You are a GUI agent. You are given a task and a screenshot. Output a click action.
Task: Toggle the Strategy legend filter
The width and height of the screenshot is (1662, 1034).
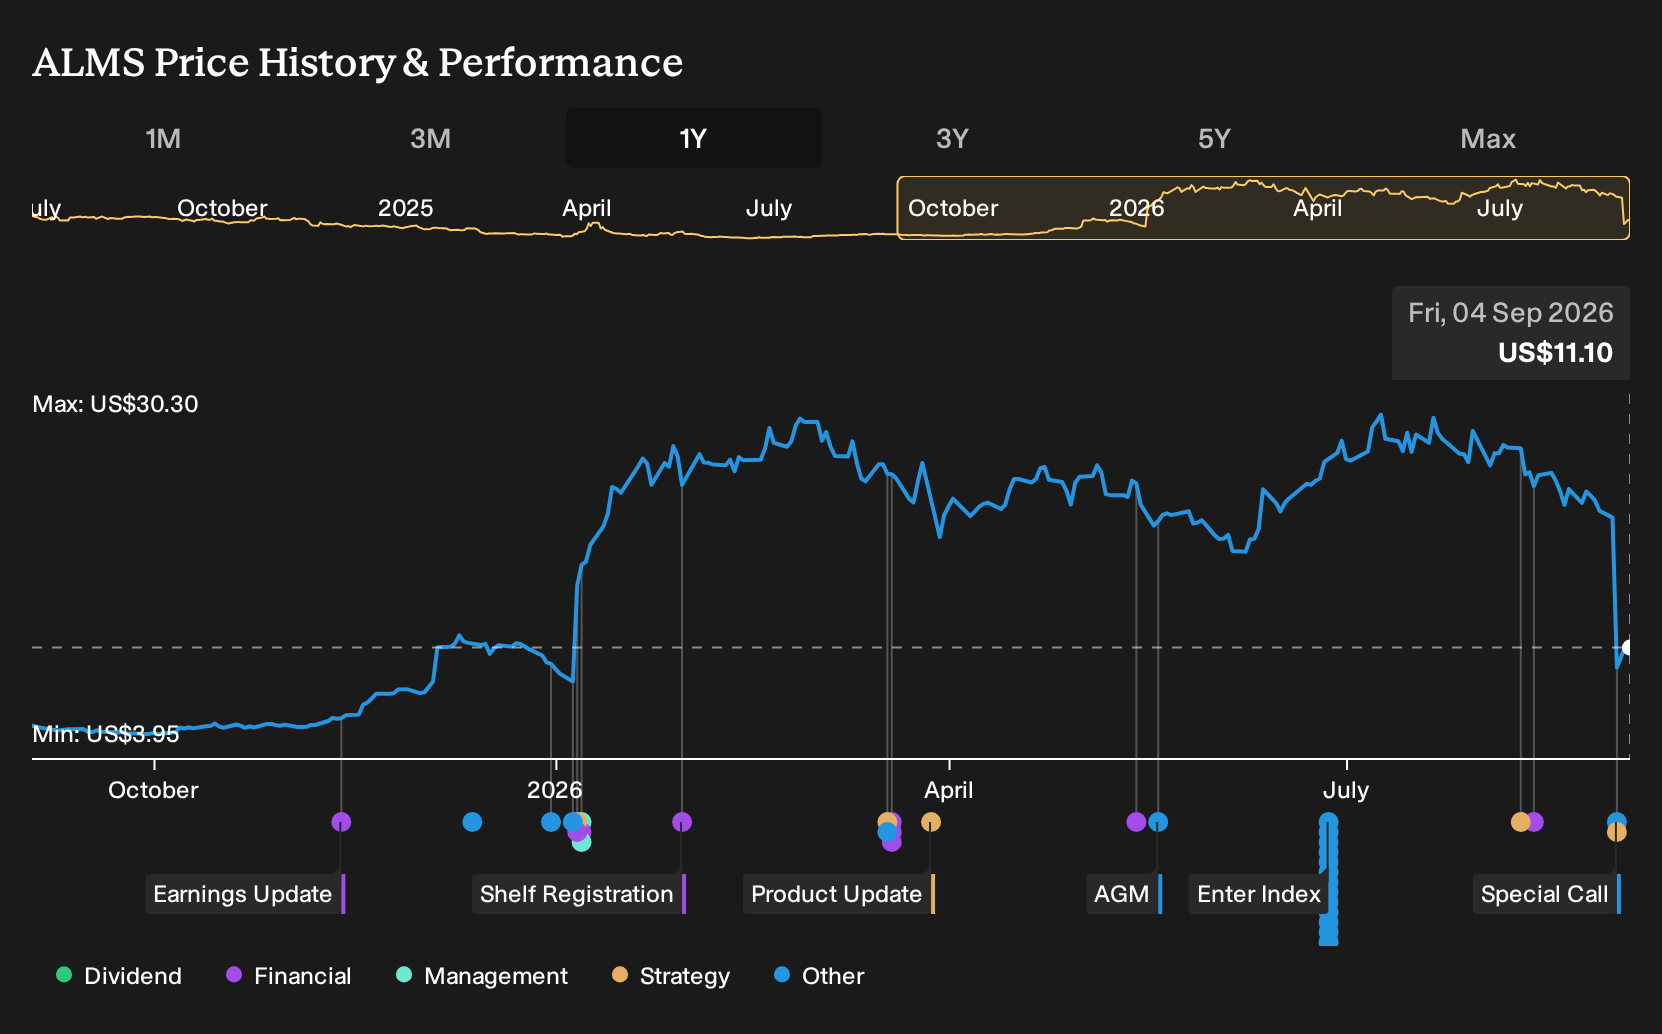[x=671, y=976]
